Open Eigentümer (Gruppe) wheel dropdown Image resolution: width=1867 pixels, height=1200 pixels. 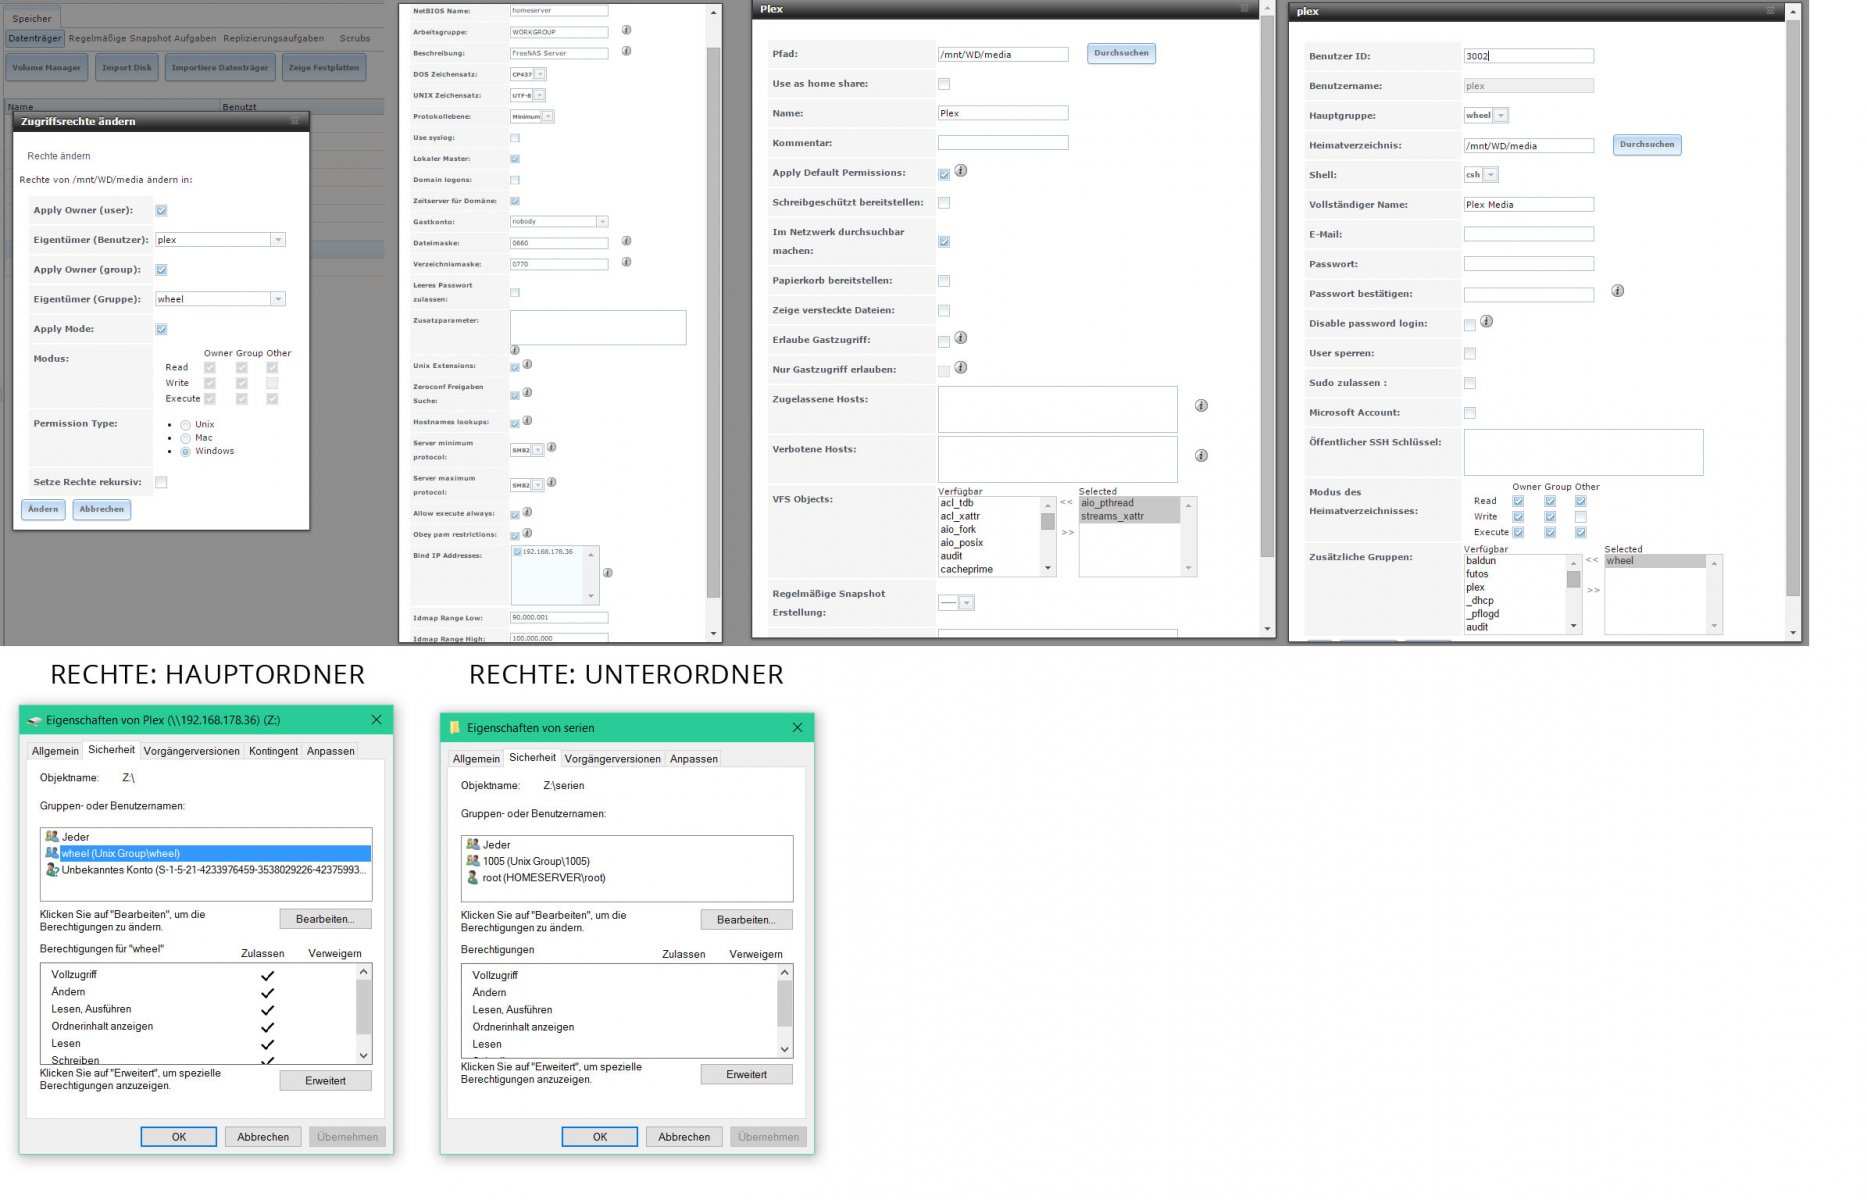point(278,299)
